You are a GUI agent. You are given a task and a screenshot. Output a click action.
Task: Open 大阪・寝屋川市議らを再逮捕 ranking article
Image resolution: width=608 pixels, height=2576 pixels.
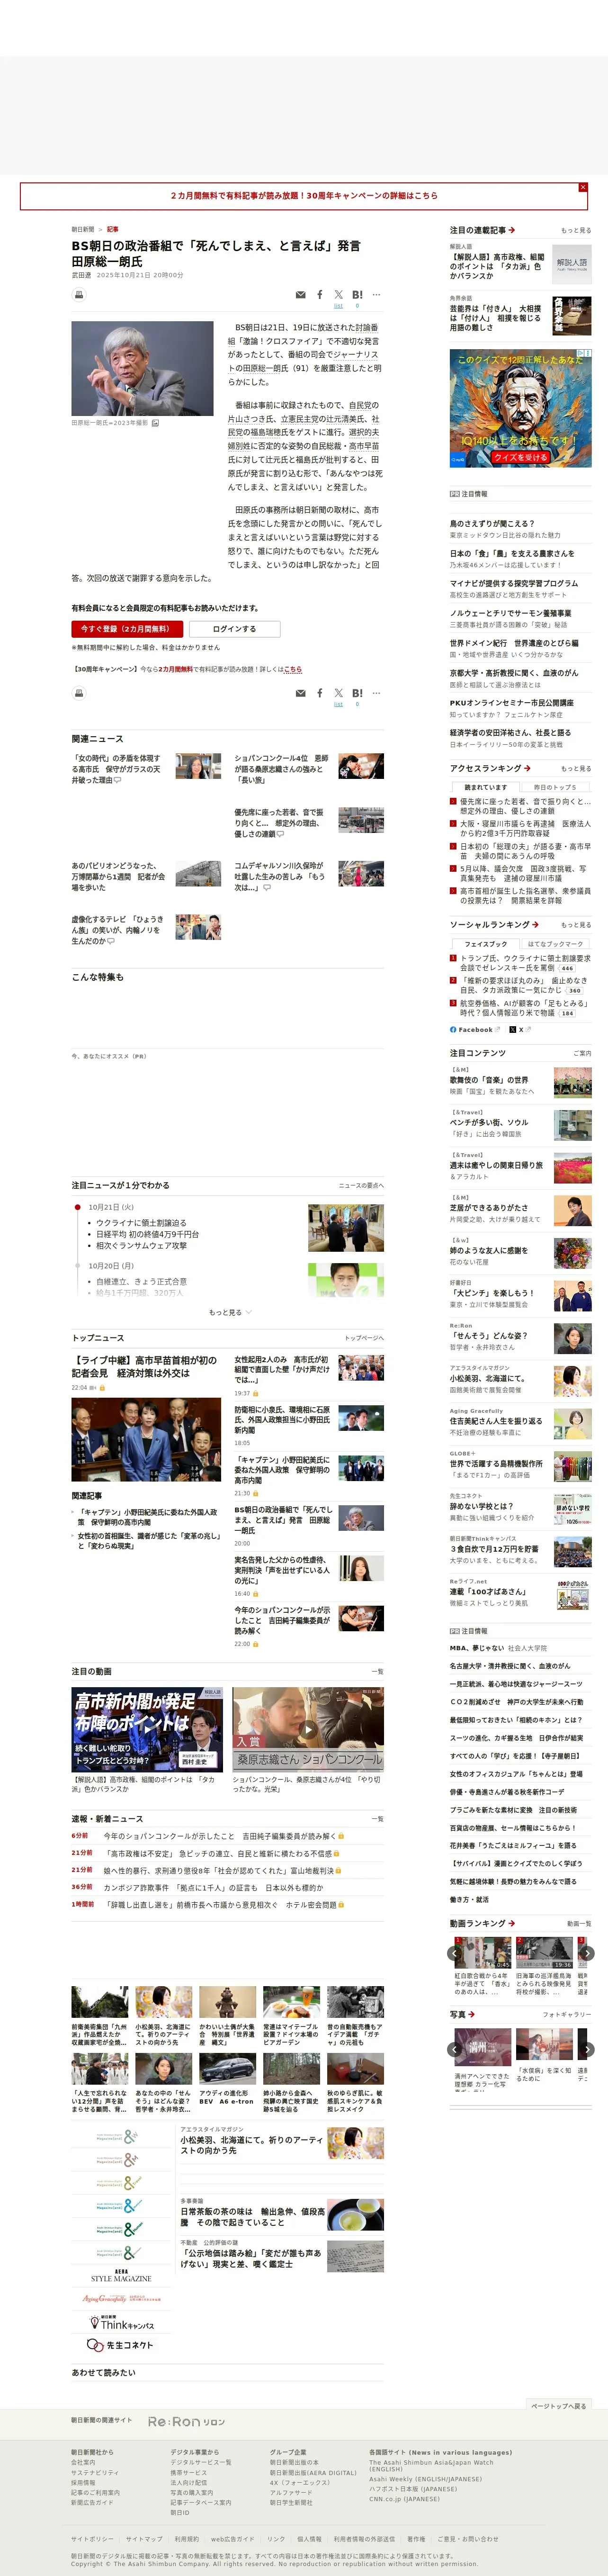(525, 828)
